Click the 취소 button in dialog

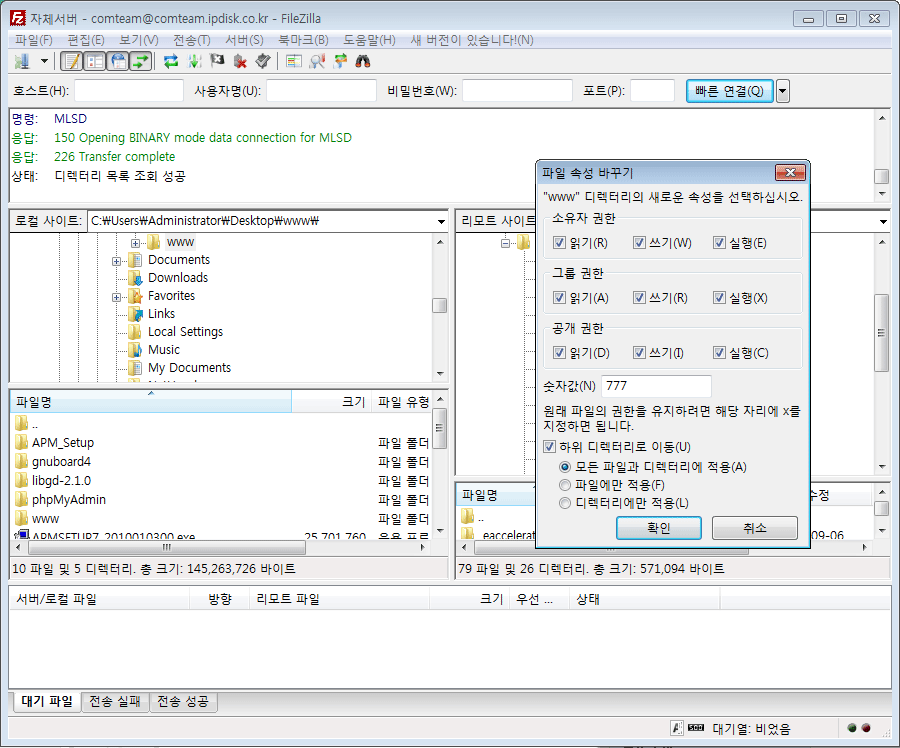coord(755,528)
